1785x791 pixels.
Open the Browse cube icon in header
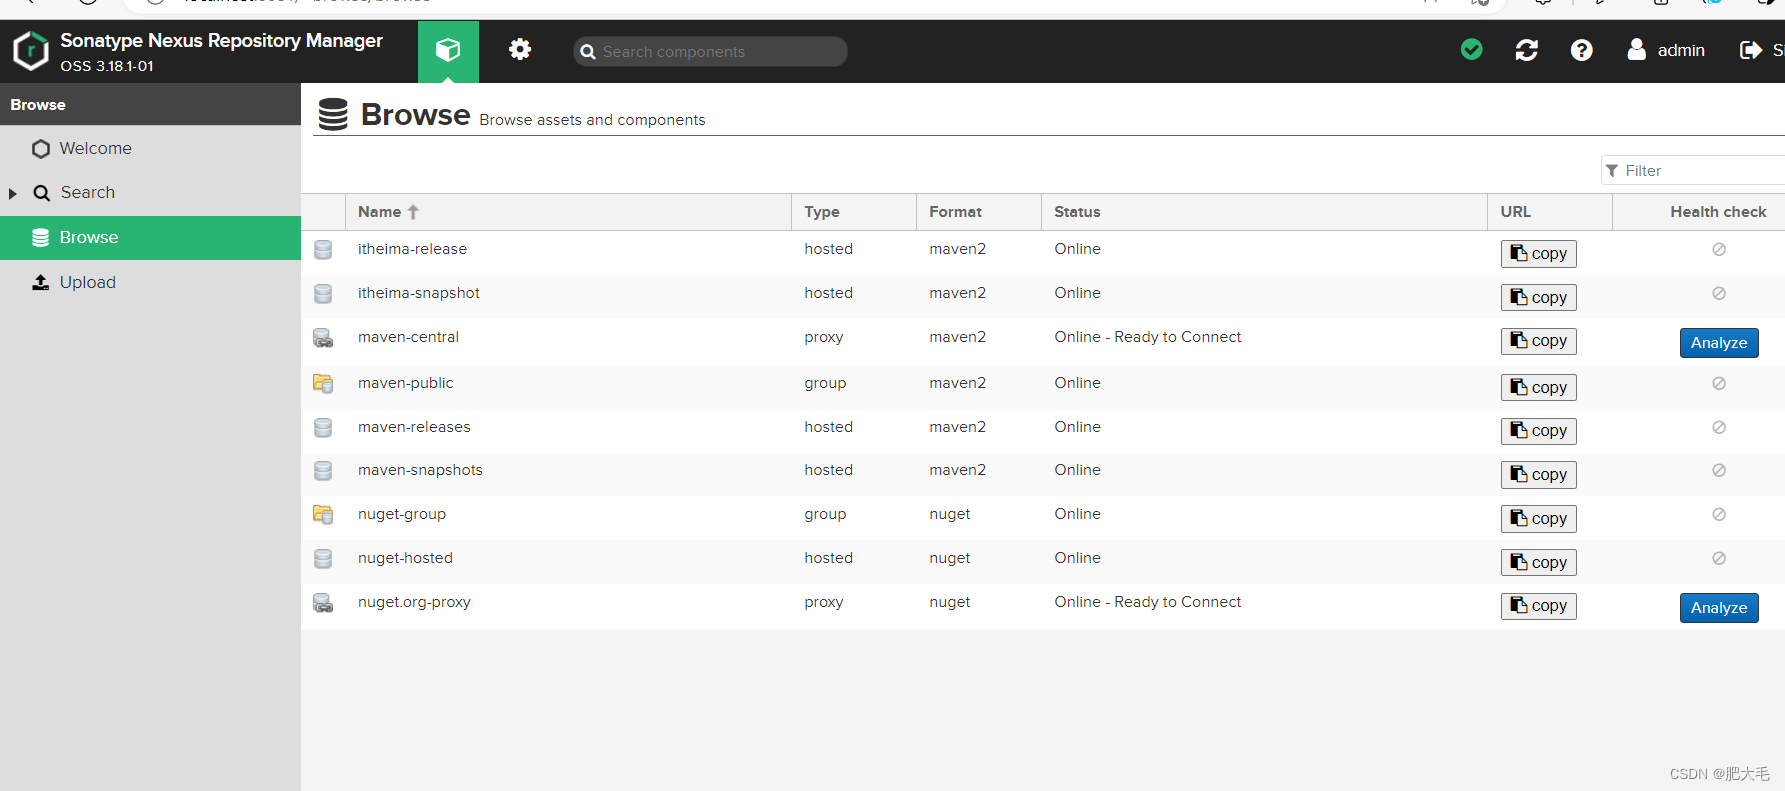448,50
